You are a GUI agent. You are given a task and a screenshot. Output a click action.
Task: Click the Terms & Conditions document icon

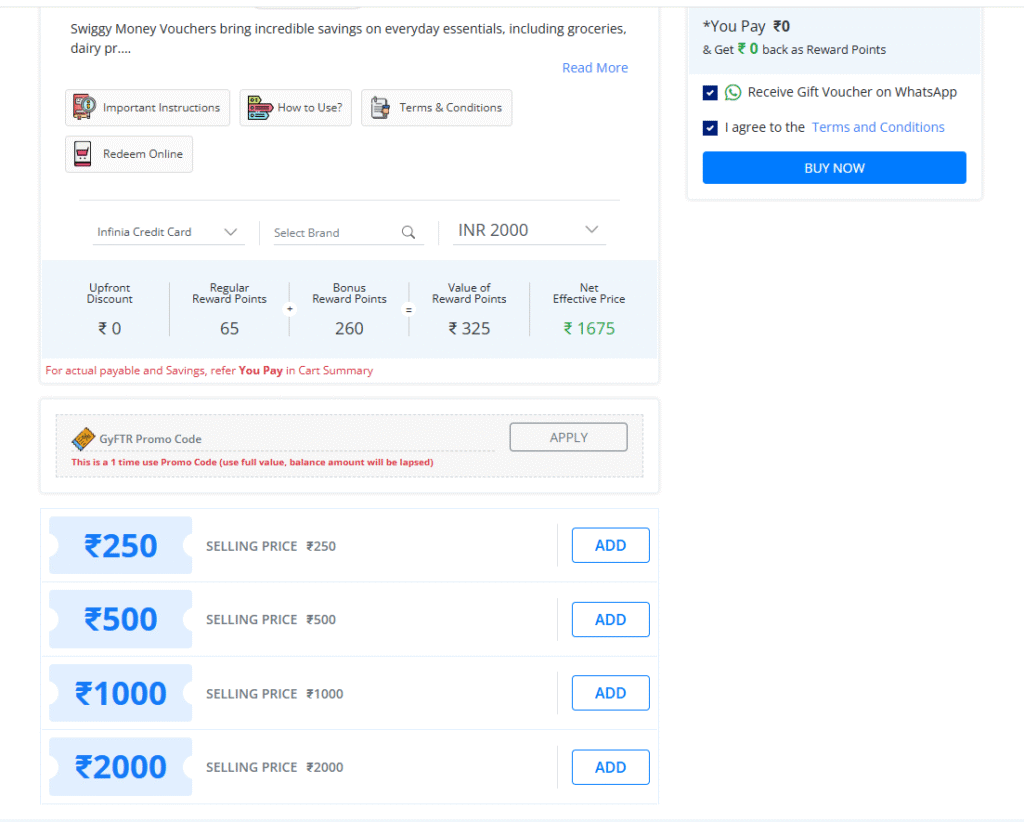380,105
